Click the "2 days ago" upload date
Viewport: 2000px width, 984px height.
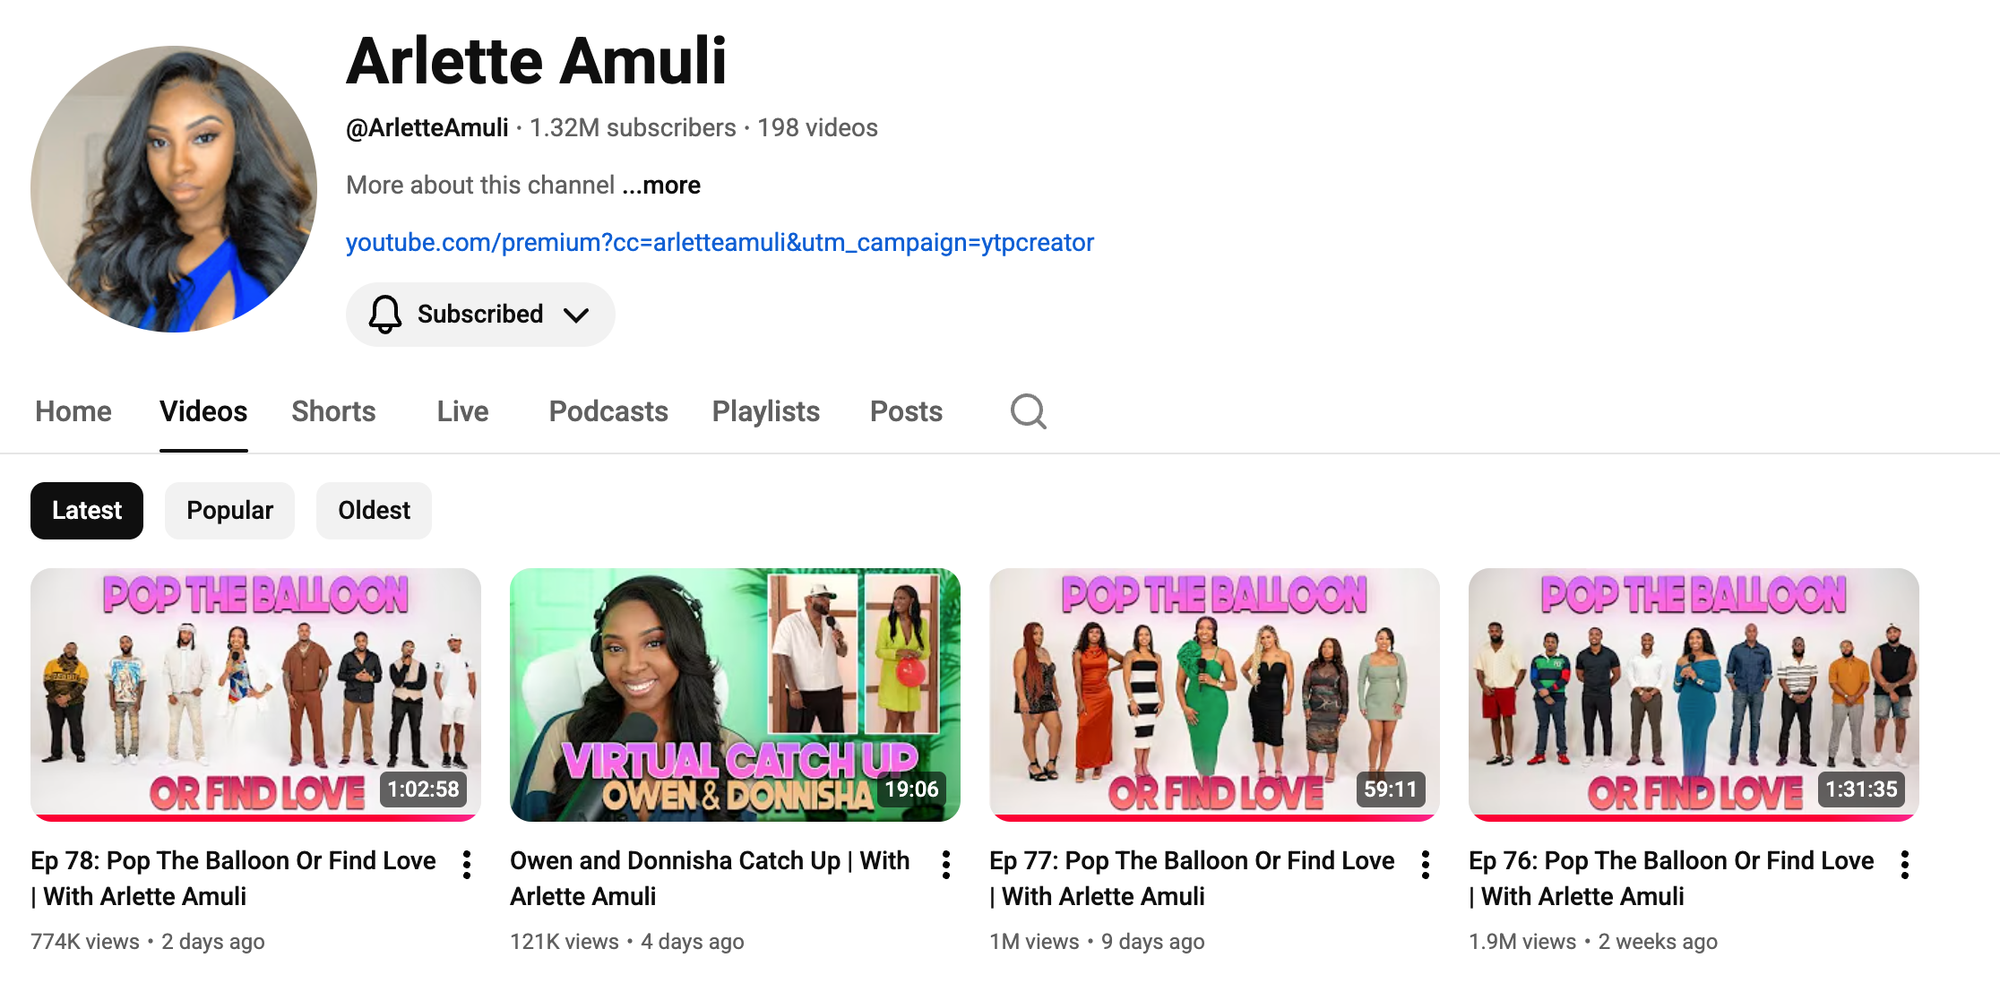(213, 942)
